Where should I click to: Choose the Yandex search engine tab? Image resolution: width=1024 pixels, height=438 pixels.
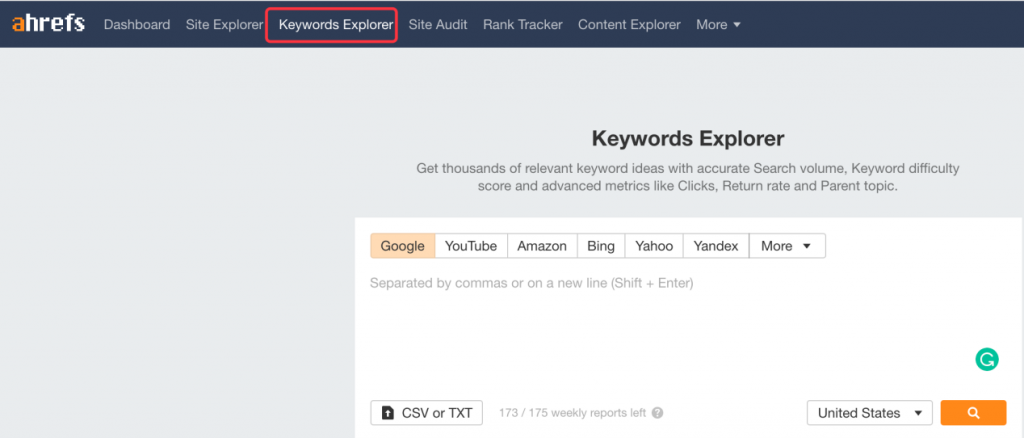point(716,246)
